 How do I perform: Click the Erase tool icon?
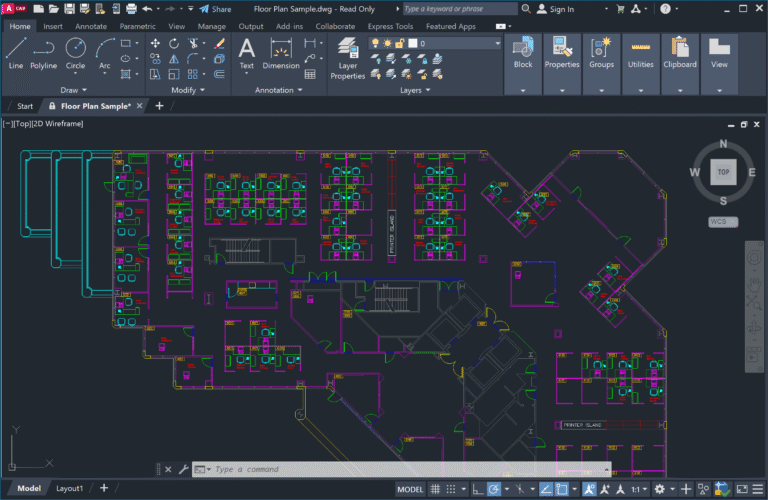tap(219, 44)
